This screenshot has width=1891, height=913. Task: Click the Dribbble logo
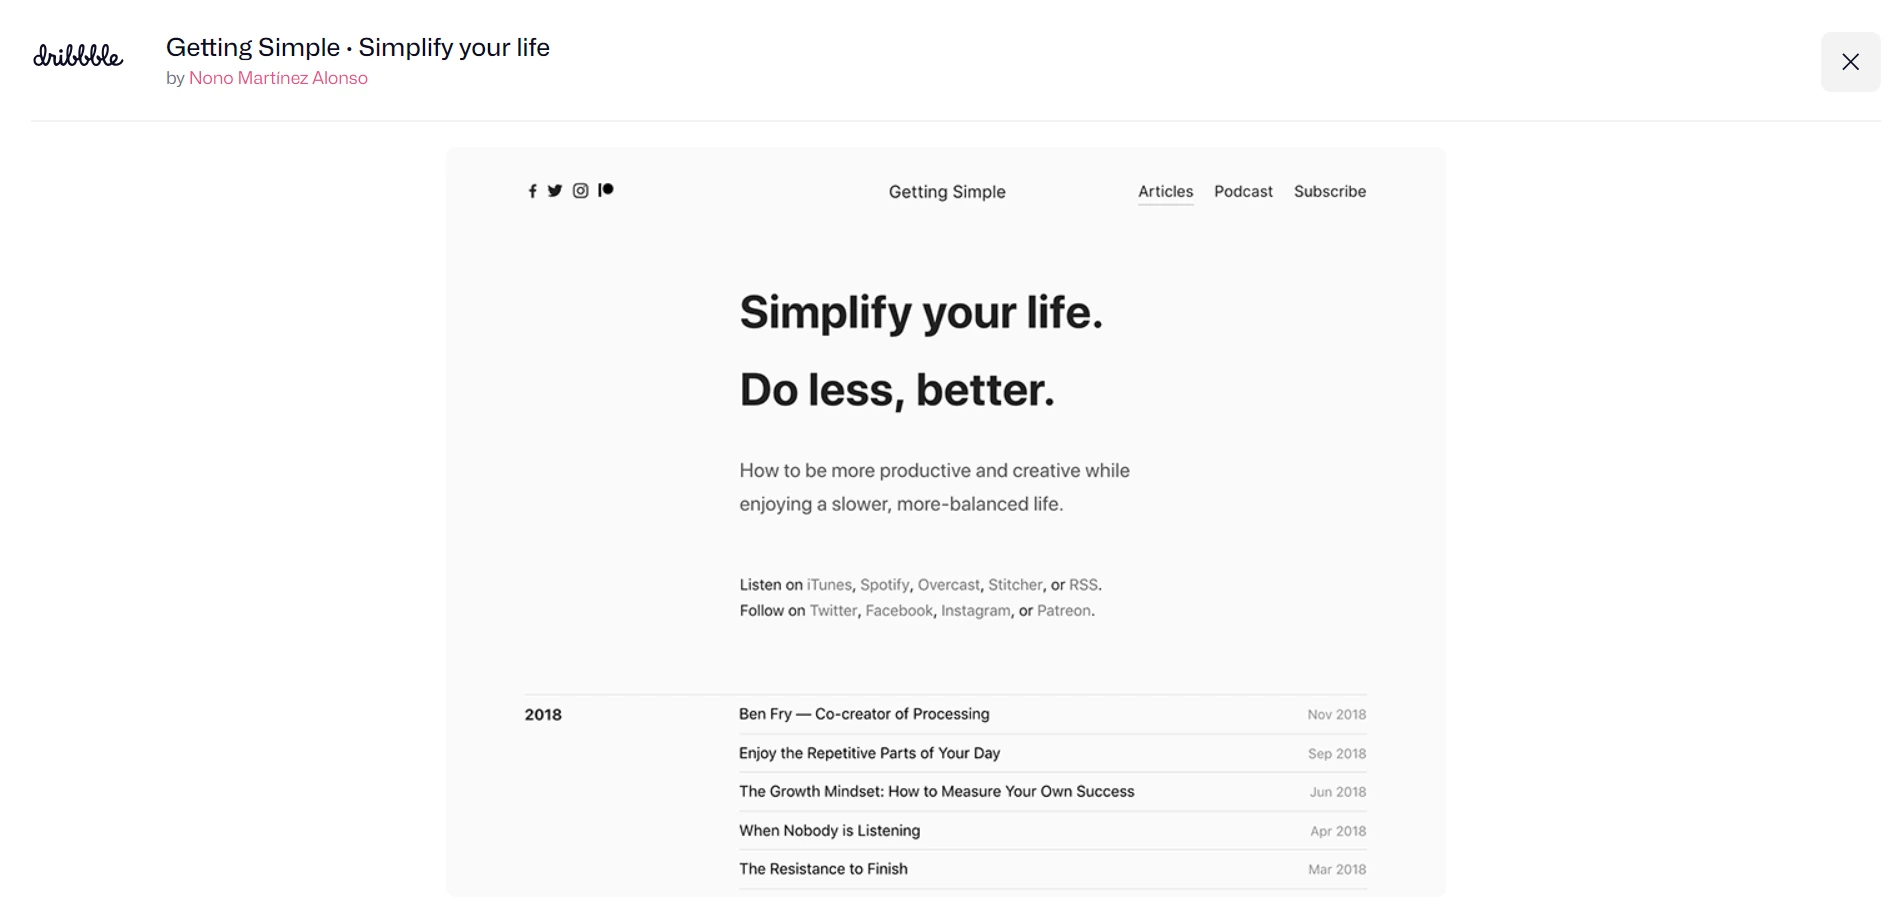78,57
